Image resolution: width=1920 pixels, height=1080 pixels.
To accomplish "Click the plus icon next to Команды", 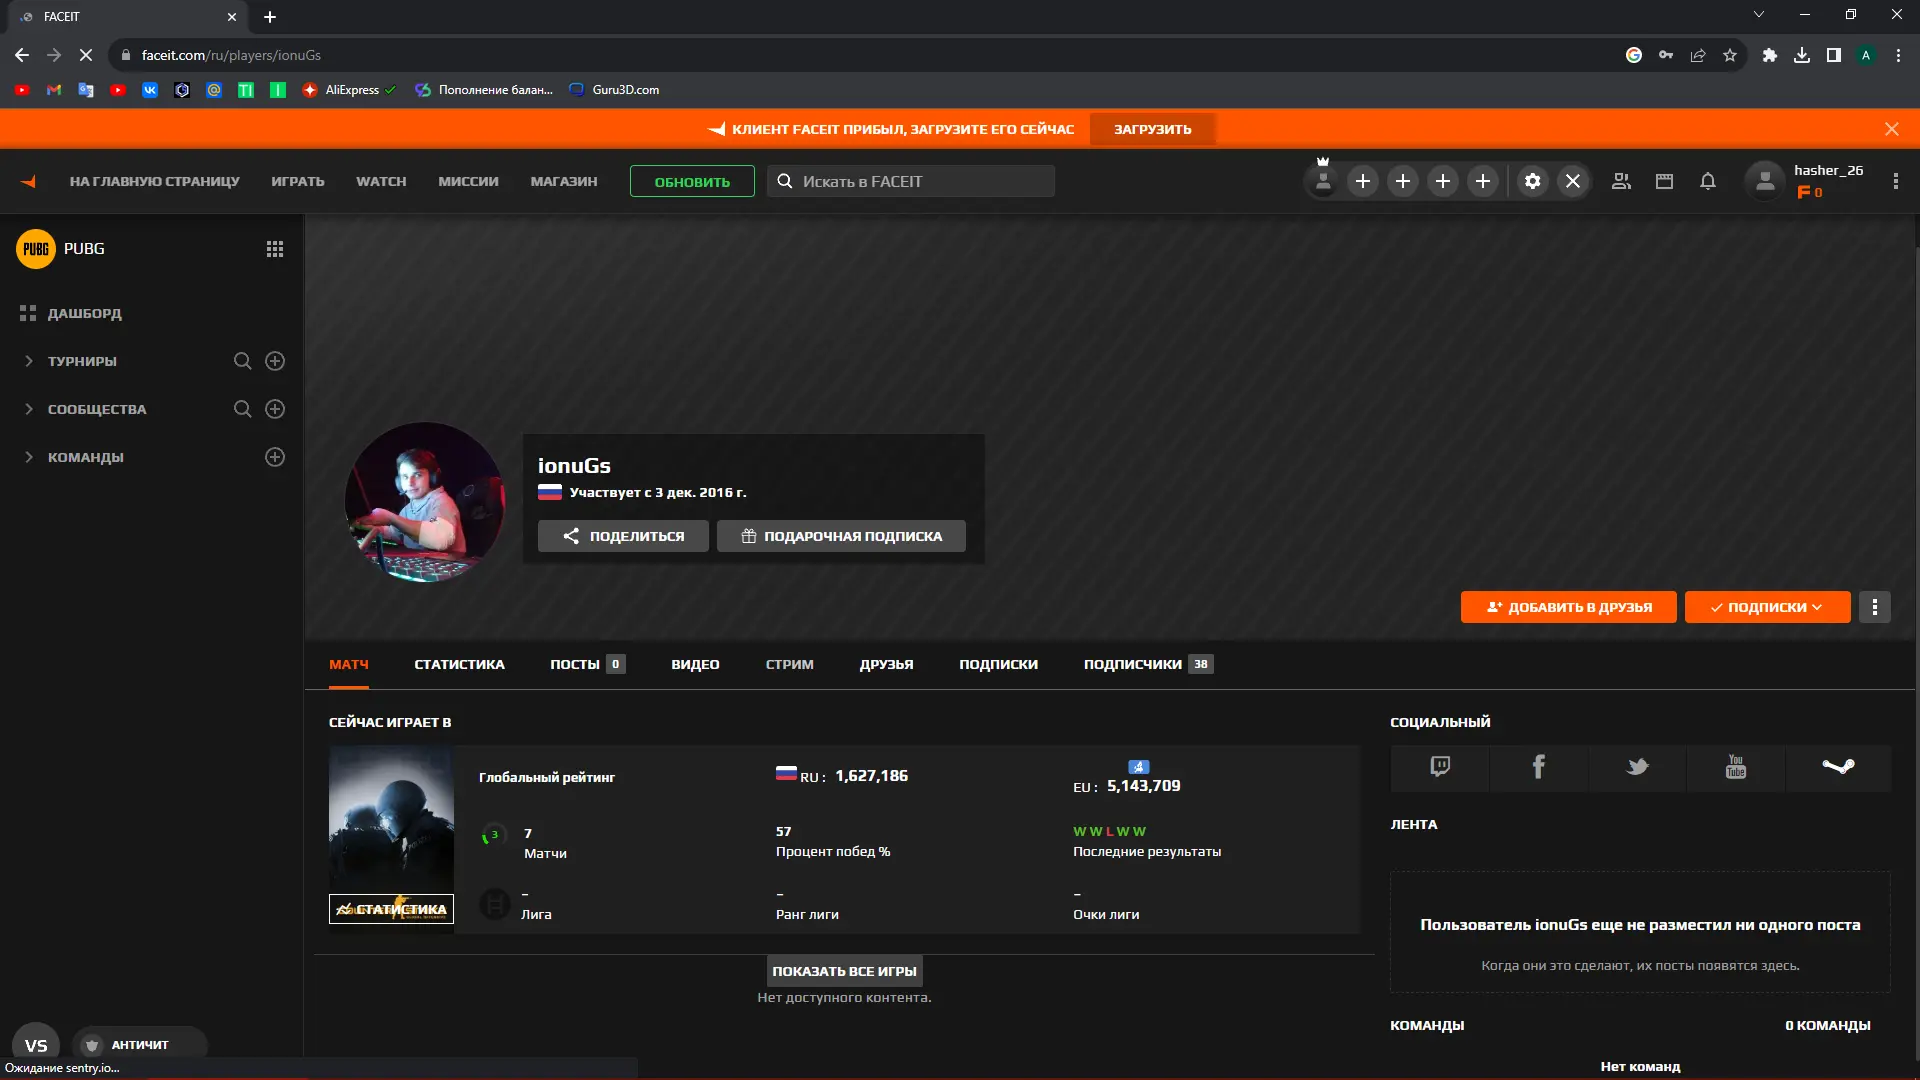I will pyautogui.click(x=275, y=457).
